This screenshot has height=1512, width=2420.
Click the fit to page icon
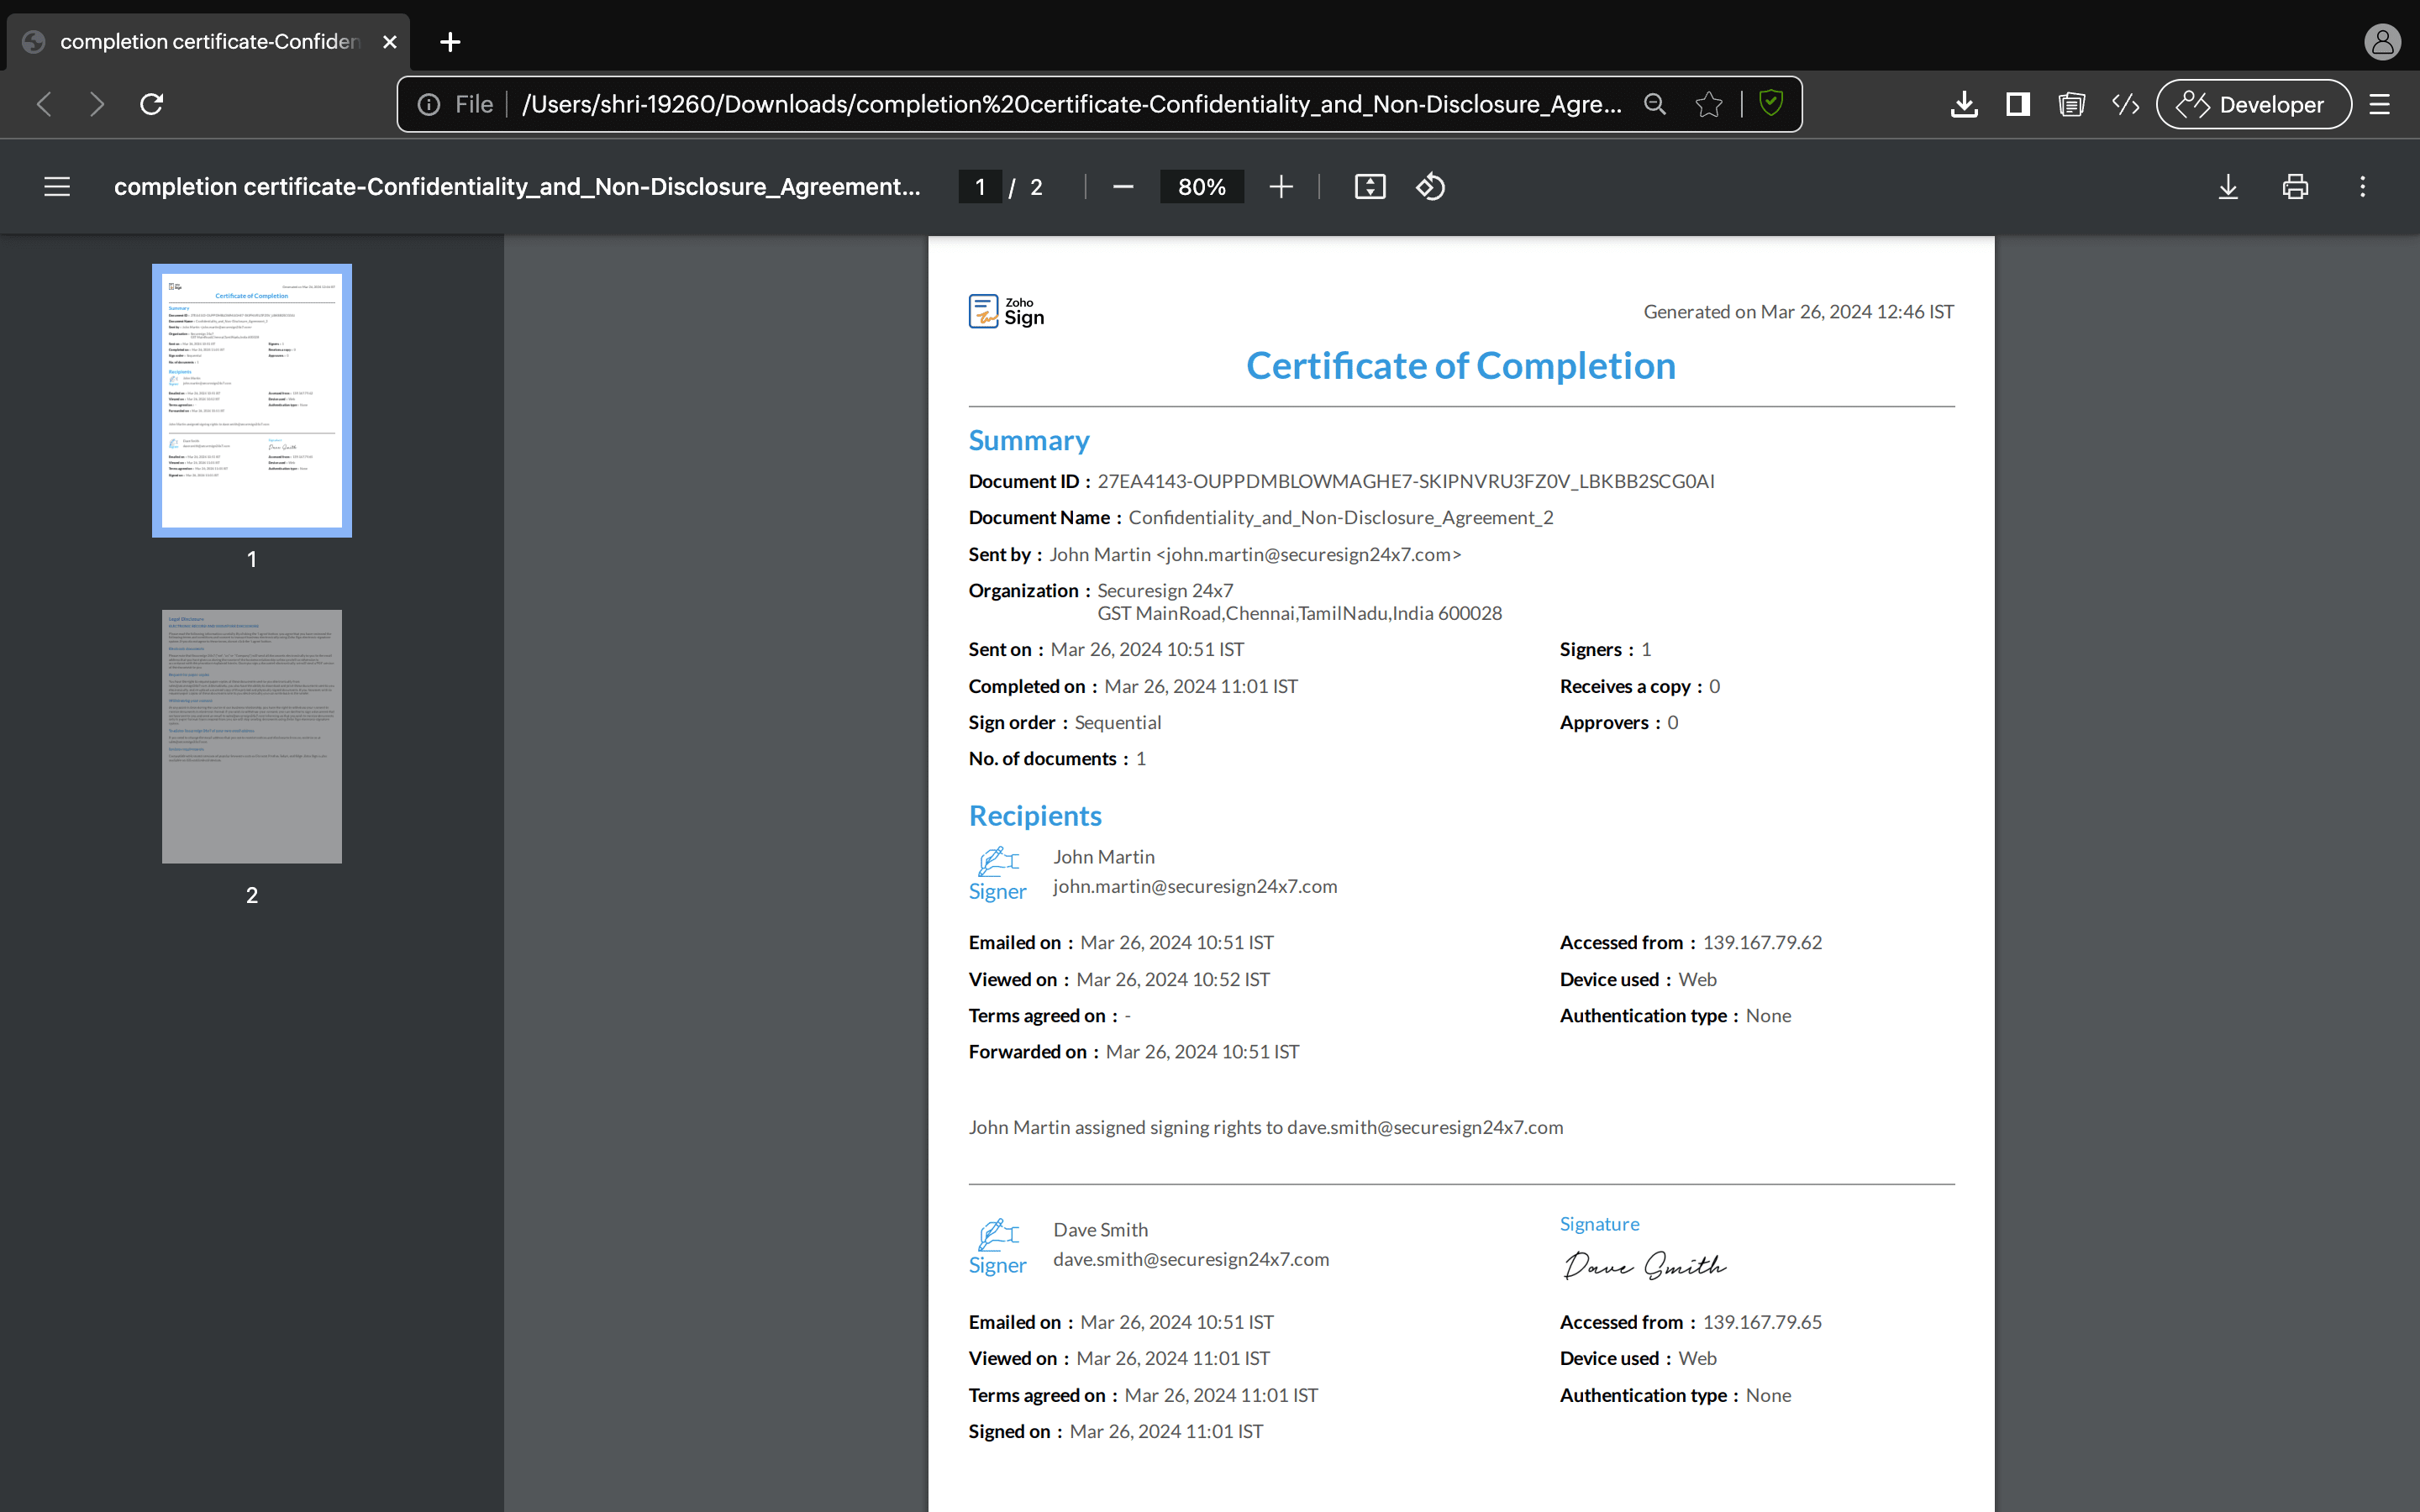pos(1370,187)
